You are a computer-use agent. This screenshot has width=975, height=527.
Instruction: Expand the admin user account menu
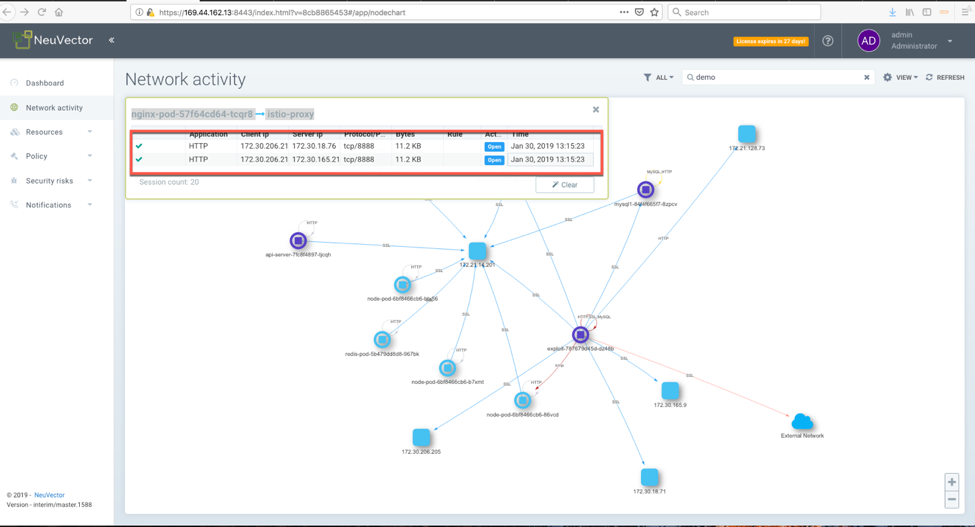(950, 41)
